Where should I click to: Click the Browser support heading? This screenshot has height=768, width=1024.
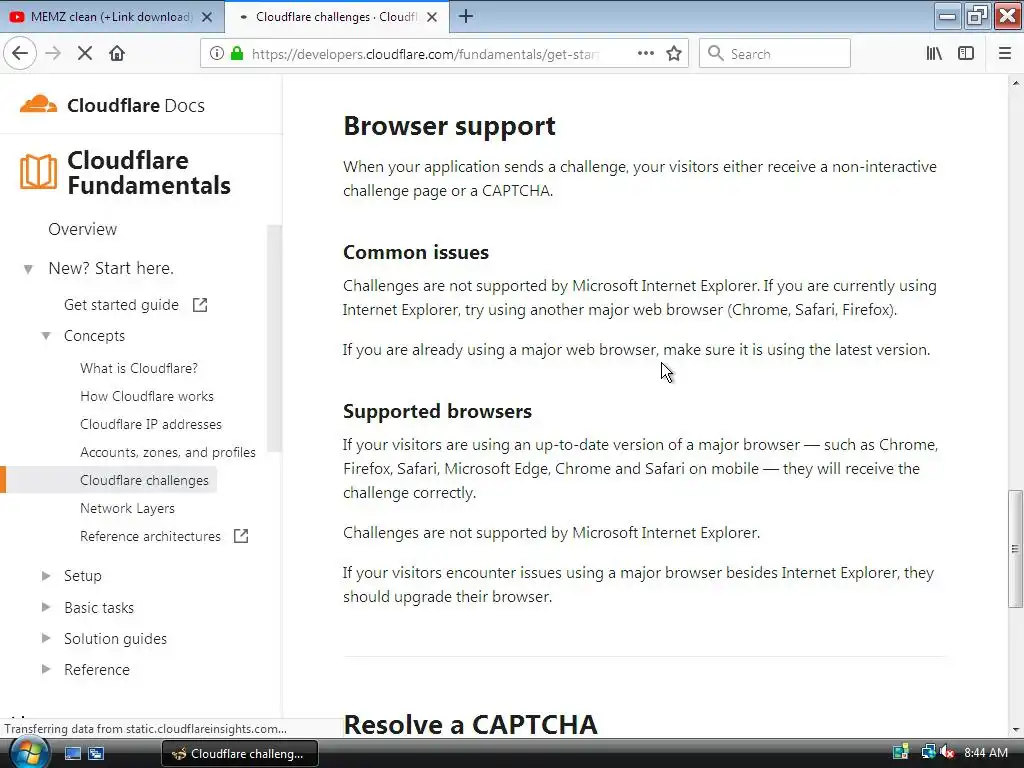pyautogui.click(x=449, y=126)
